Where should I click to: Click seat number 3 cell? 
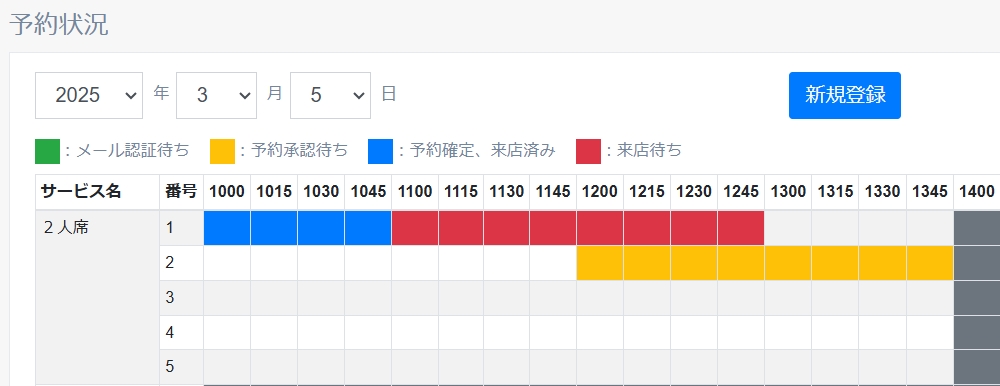point(182,297)
